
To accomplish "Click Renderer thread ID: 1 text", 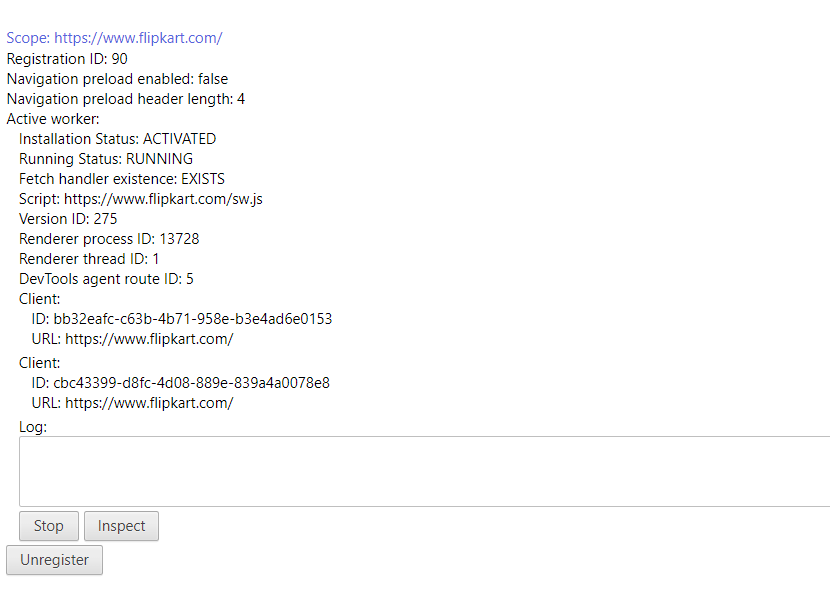I will point(89,259).
